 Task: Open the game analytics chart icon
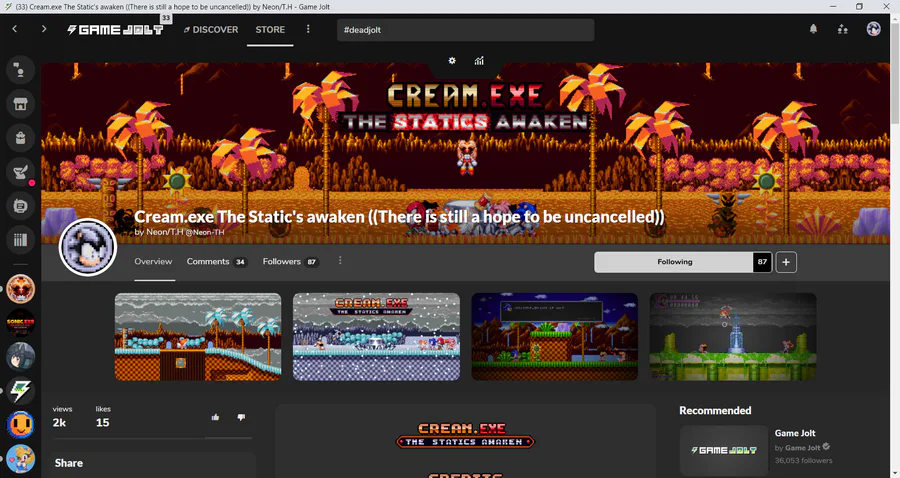[x=479, y=61]
